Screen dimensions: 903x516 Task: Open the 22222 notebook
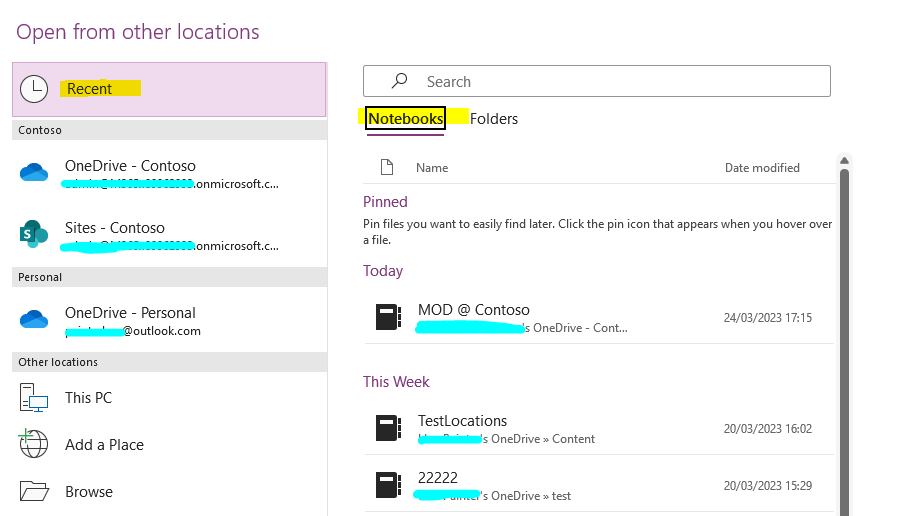(599, 485)
